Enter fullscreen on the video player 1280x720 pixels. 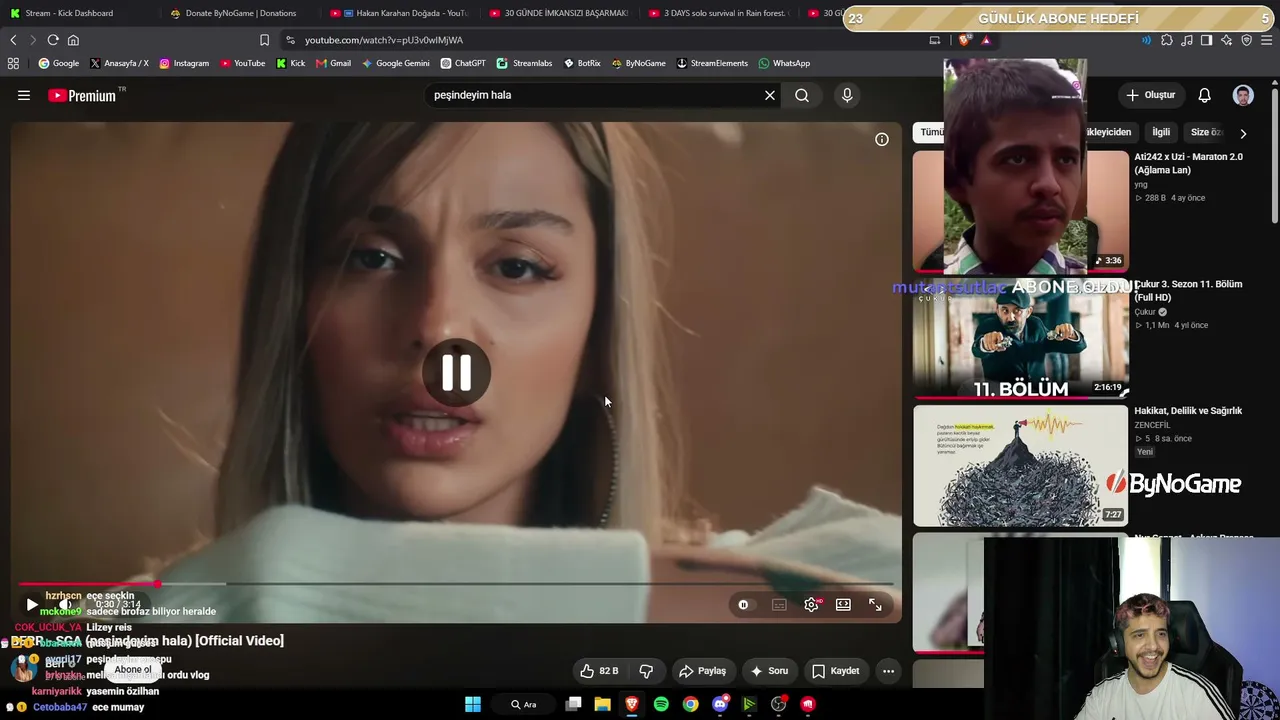pyautogui.click(x=875, y=605)
